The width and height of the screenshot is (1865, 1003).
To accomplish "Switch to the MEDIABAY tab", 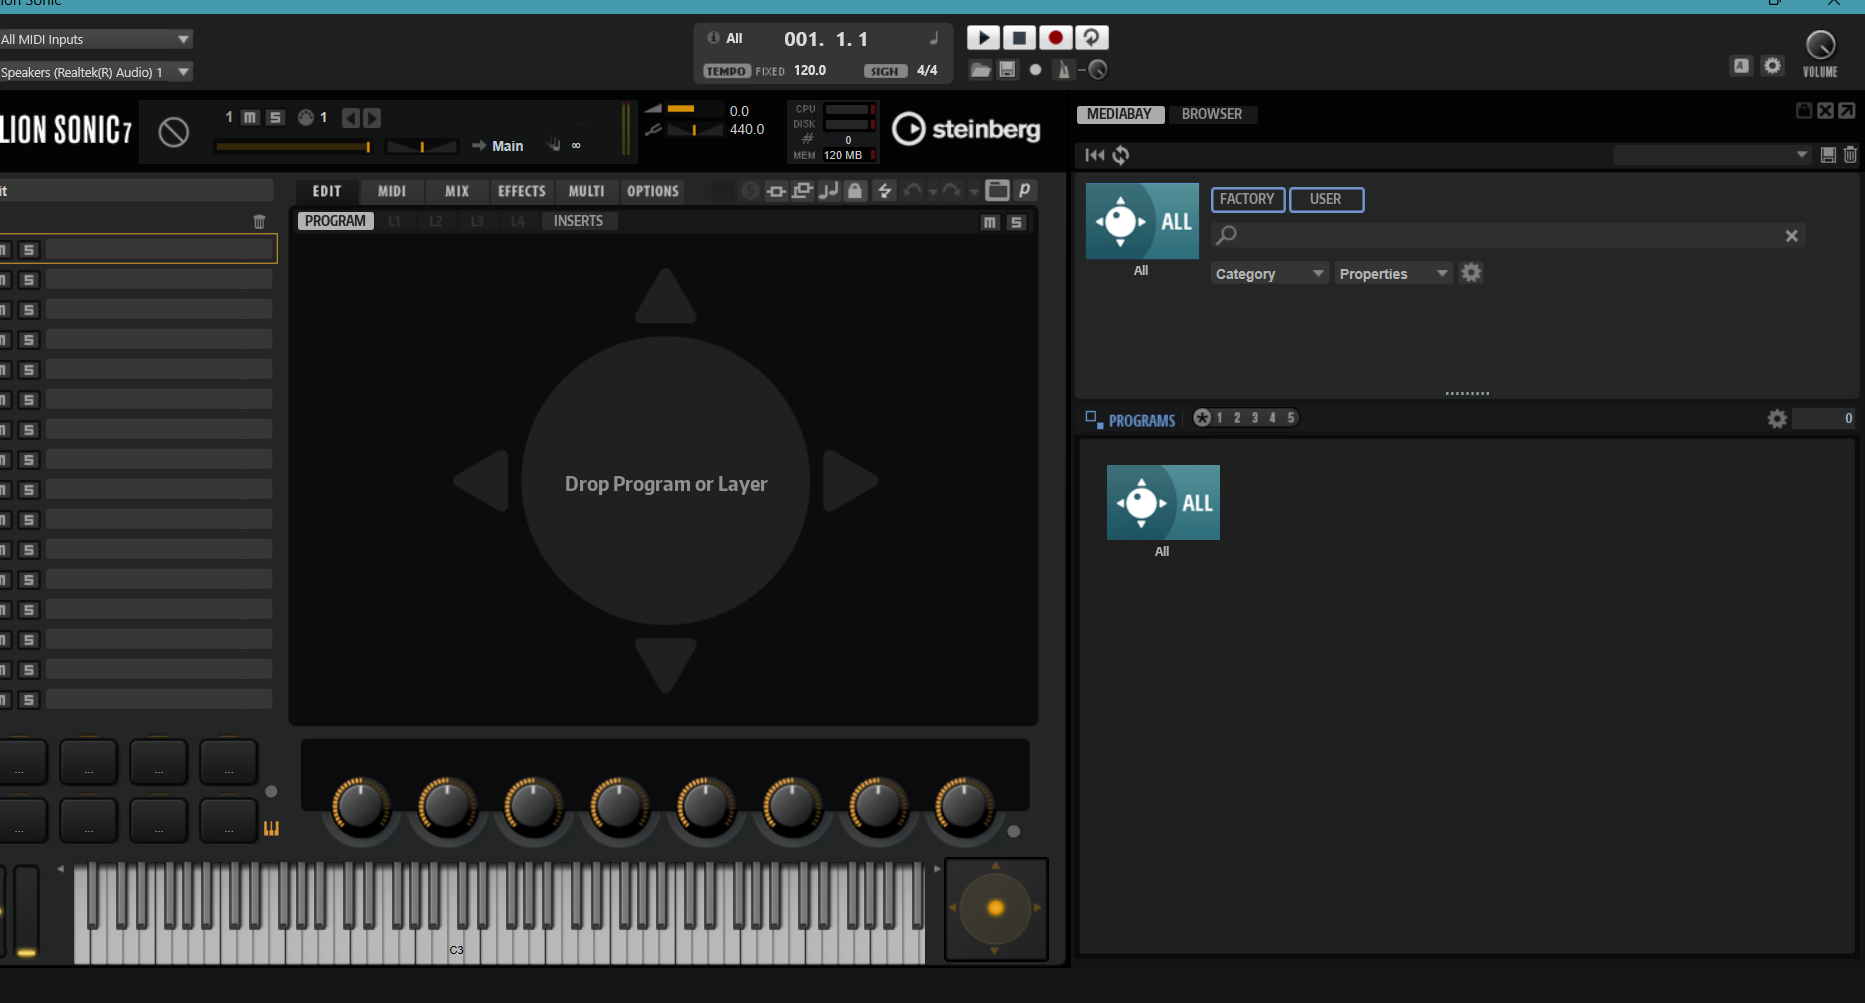I will point(1119,114).
